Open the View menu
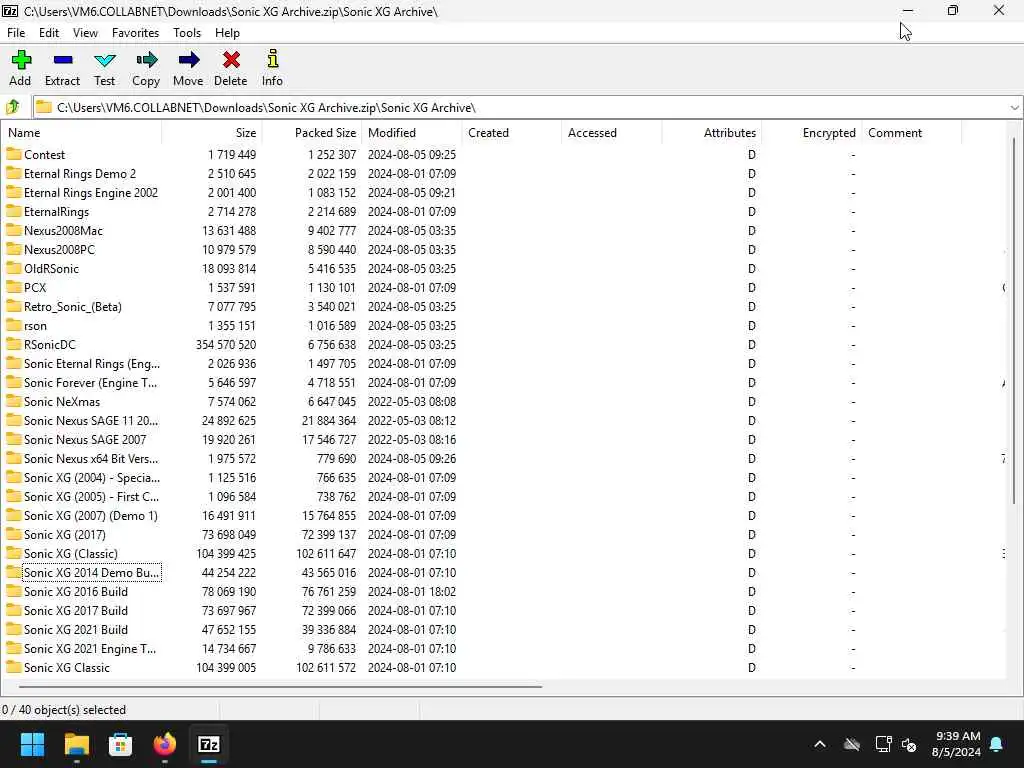Screen dimensions: 1024x768 point(85,33)
